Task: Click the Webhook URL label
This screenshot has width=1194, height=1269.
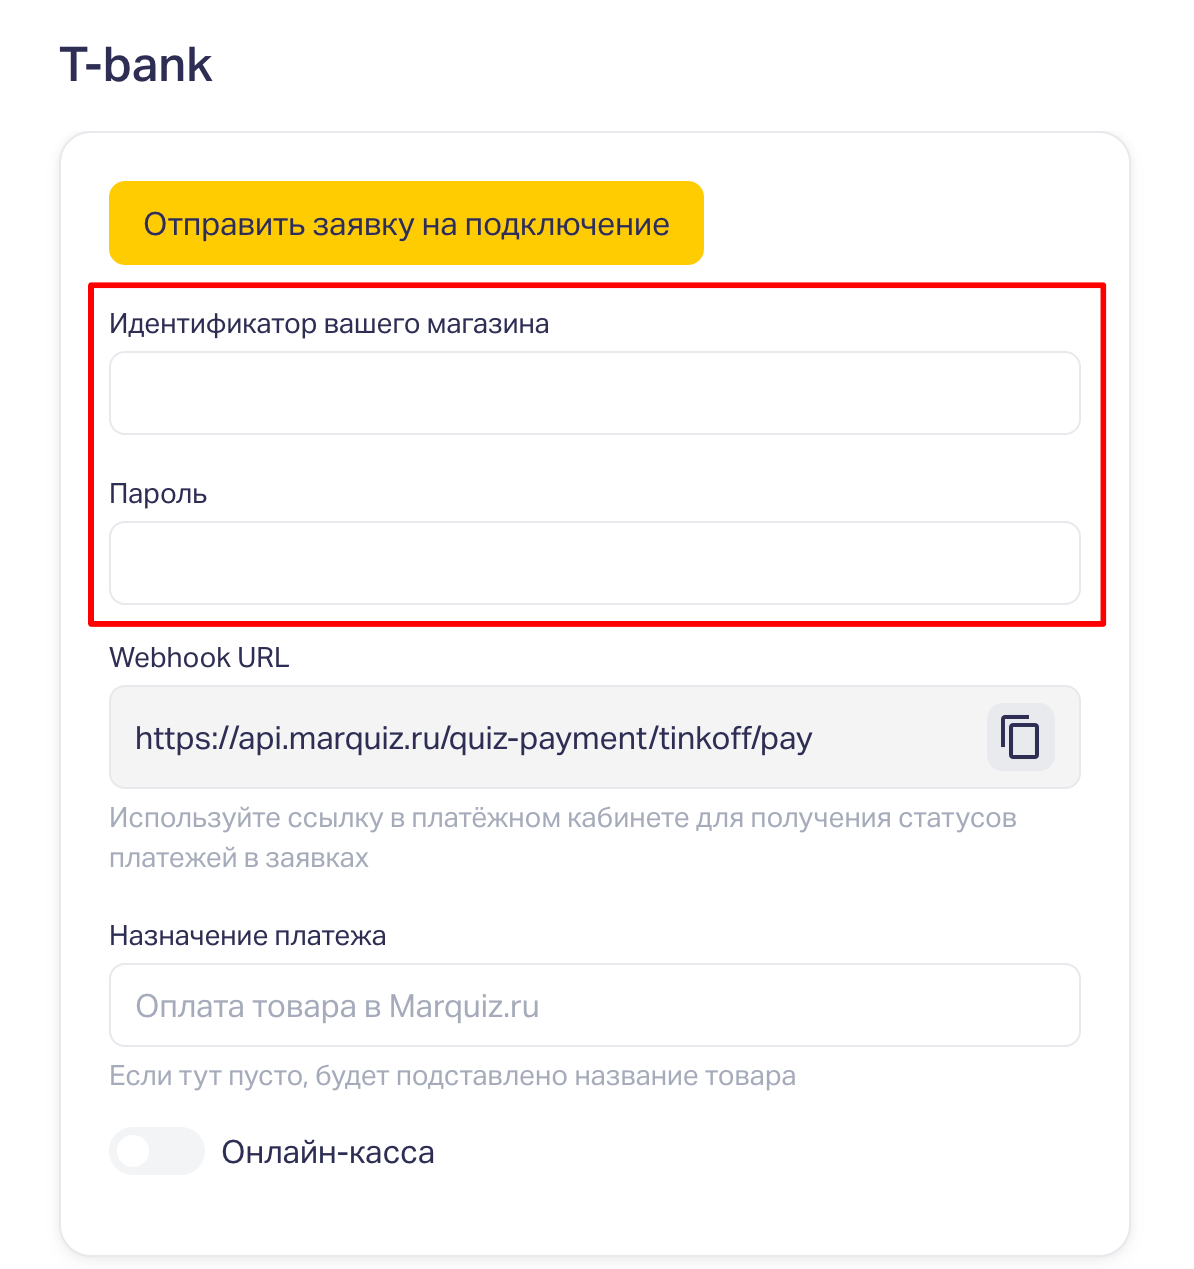Action: 199,658
